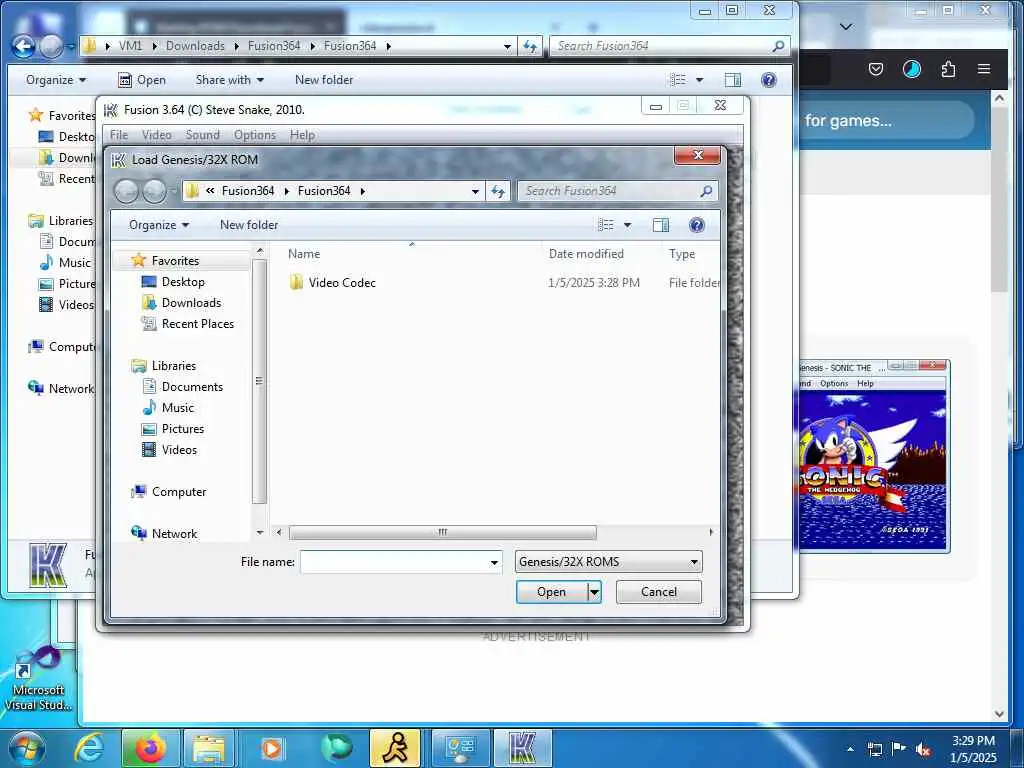This screenshot has width=1024, height=768.
Task: Select Network in the dialog navigation pane
Action: click(174, 534)
